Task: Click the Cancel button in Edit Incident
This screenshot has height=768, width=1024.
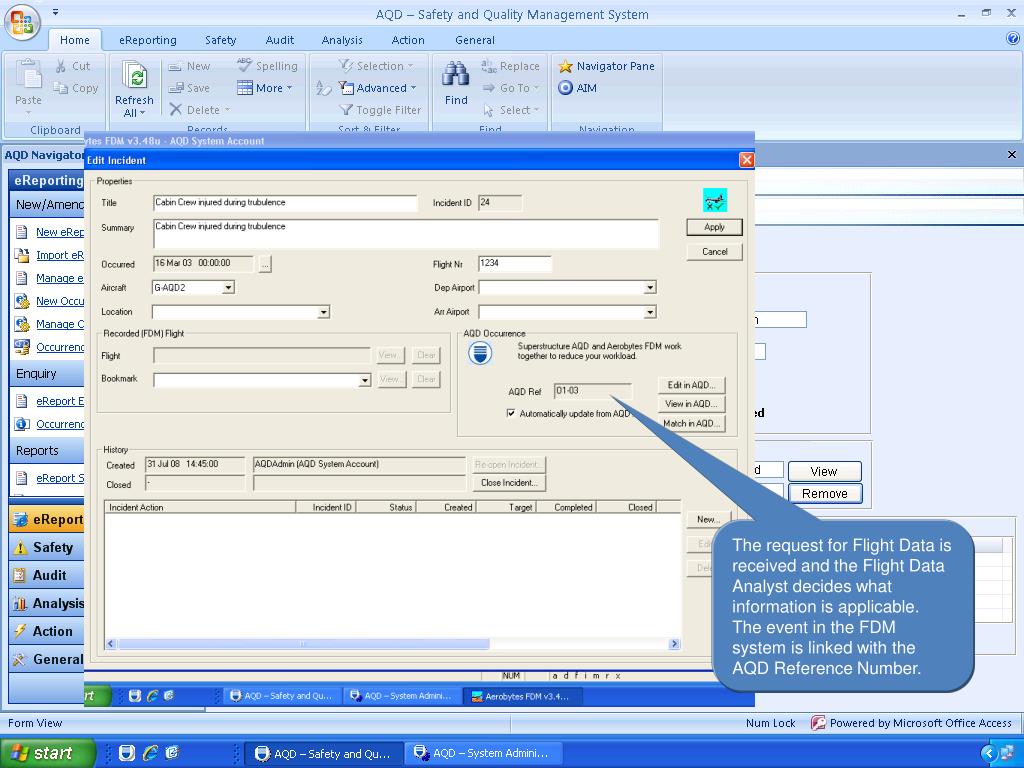Action: (714, 252)
